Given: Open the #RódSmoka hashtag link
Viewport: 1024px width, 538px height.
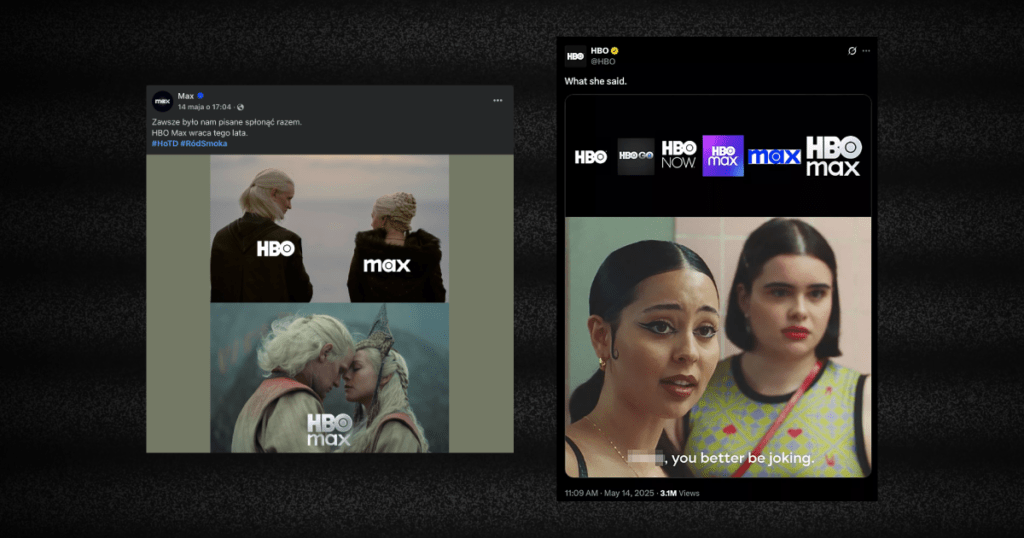Looking at the screenshot, I should click(204, 144).
